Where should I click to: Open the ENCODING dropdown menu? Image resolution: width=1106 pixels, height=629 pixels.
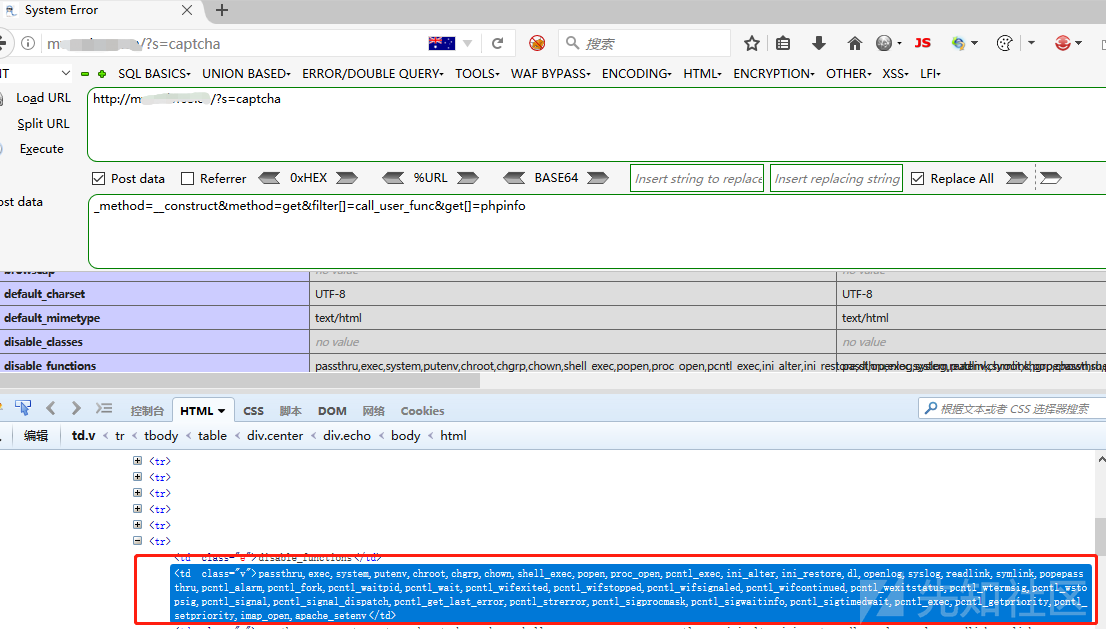[636, 73]
